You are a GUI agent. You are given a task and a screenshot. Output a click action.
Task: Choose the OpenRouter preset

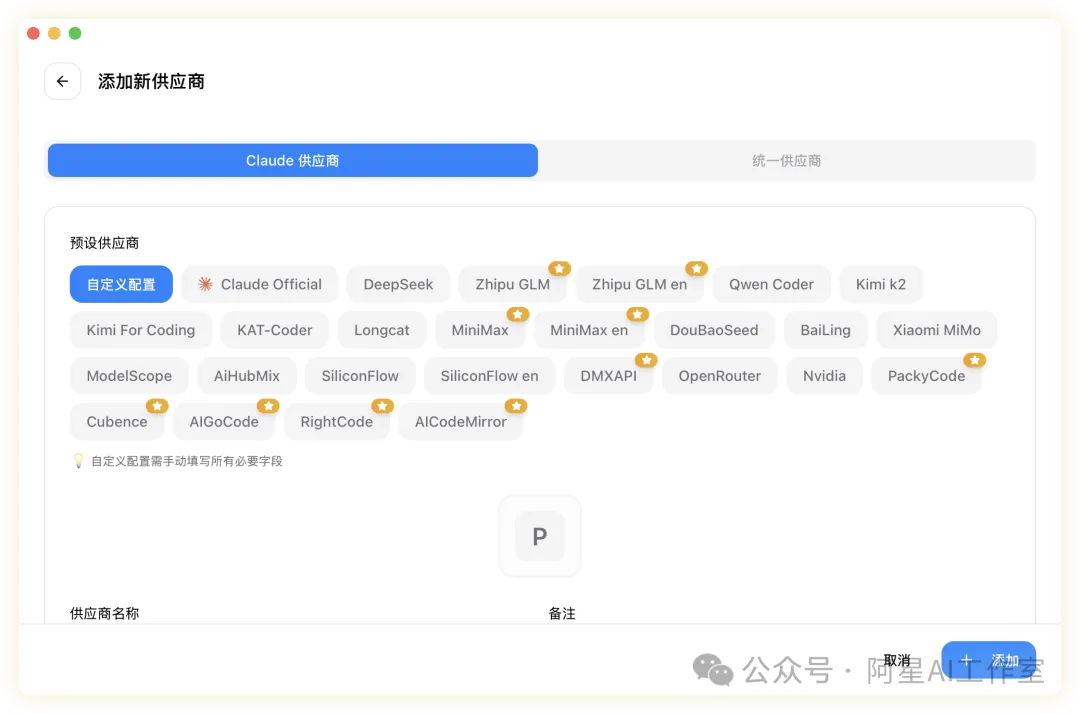coord(719,376)
